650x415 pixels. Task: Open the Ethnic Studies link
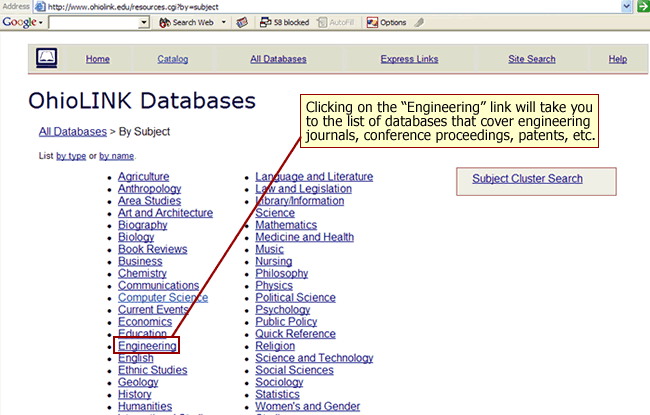click(153, 370)
